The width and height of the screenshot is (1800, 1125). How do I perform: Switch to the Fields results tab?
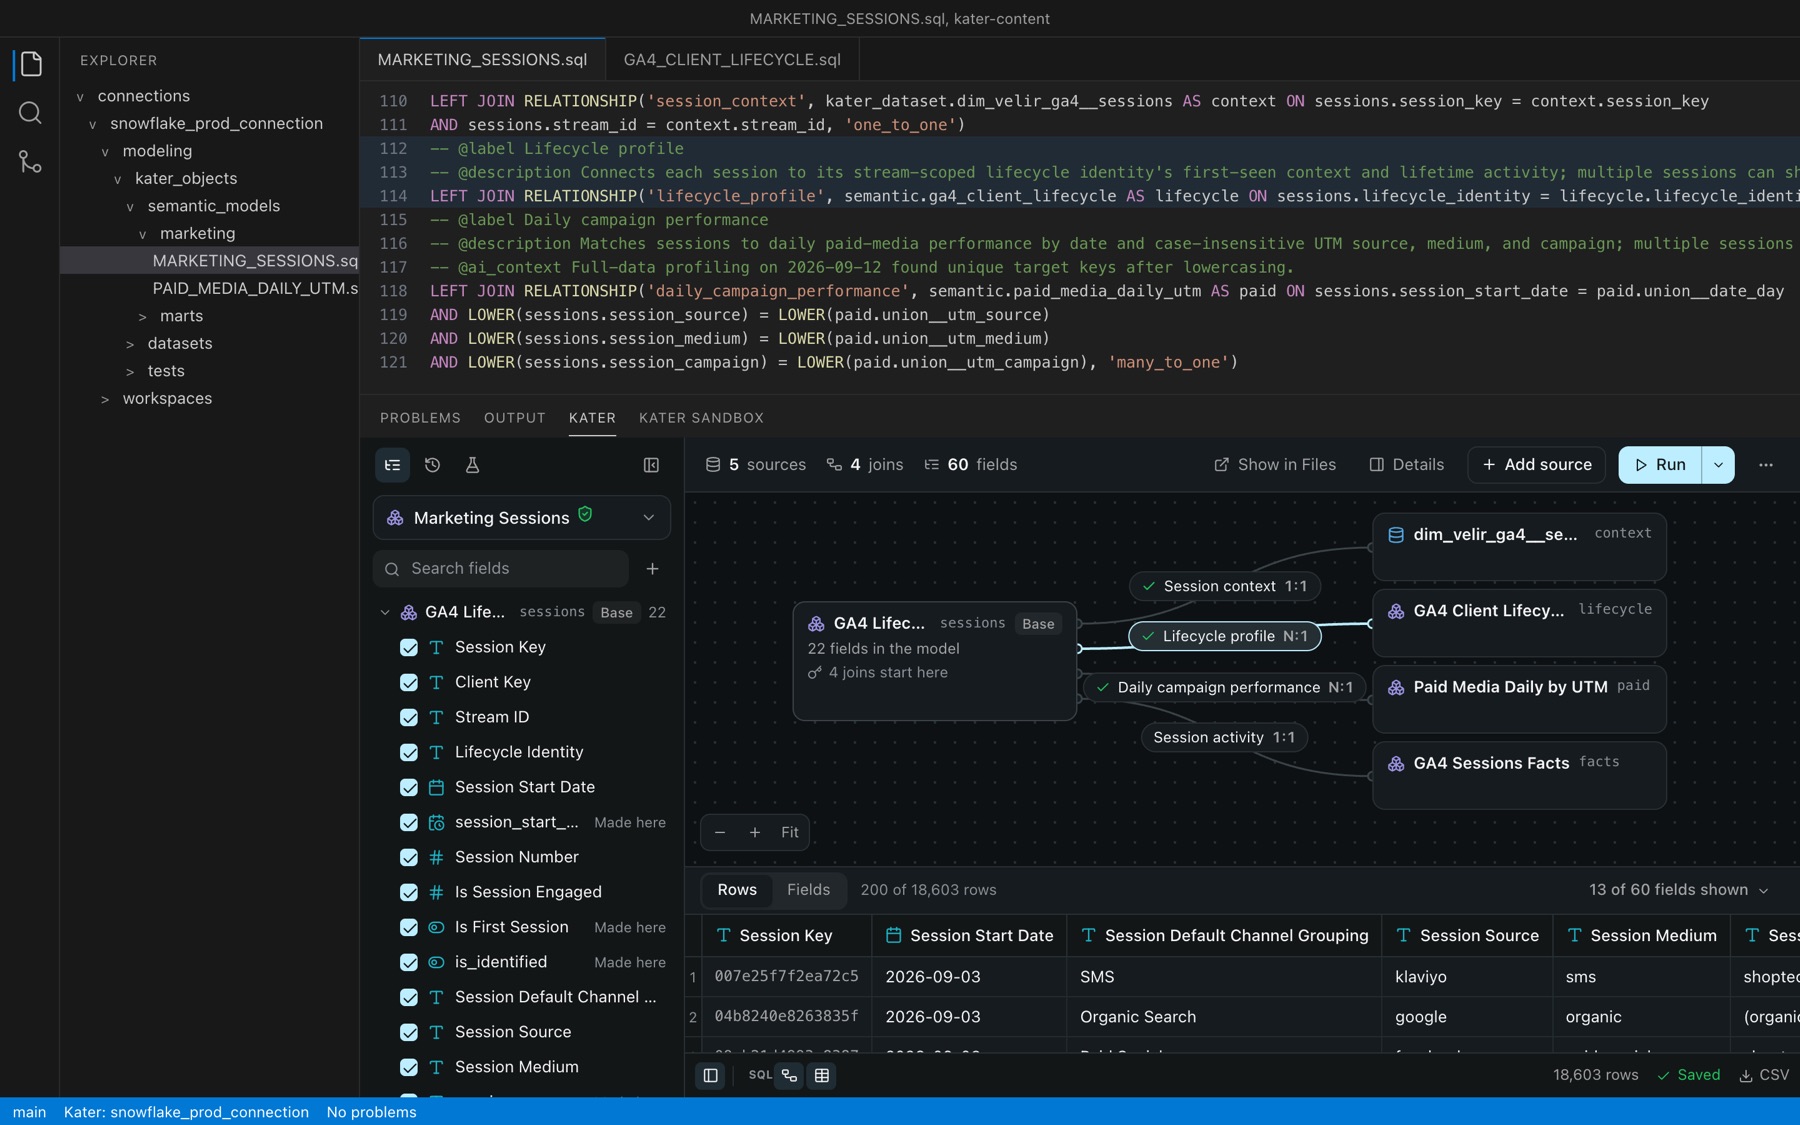click(x=808, y=890)
